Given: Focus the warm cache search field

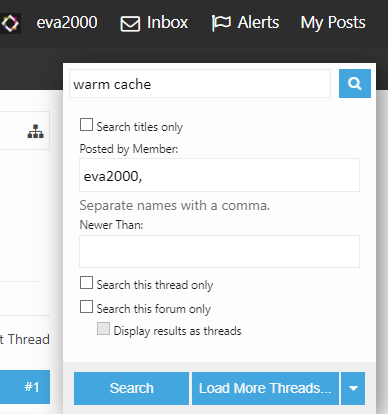Looking at the screenshot, I should (200, 84).
